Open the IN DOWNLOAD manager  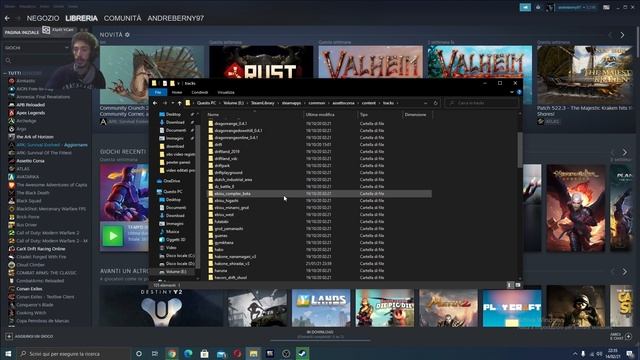(x=320, y=334)
